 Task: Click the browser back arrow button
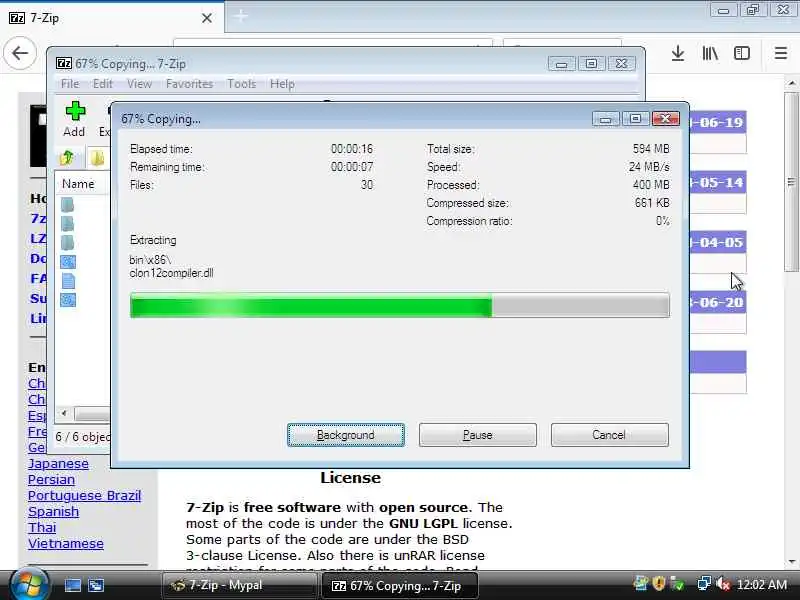20,53
